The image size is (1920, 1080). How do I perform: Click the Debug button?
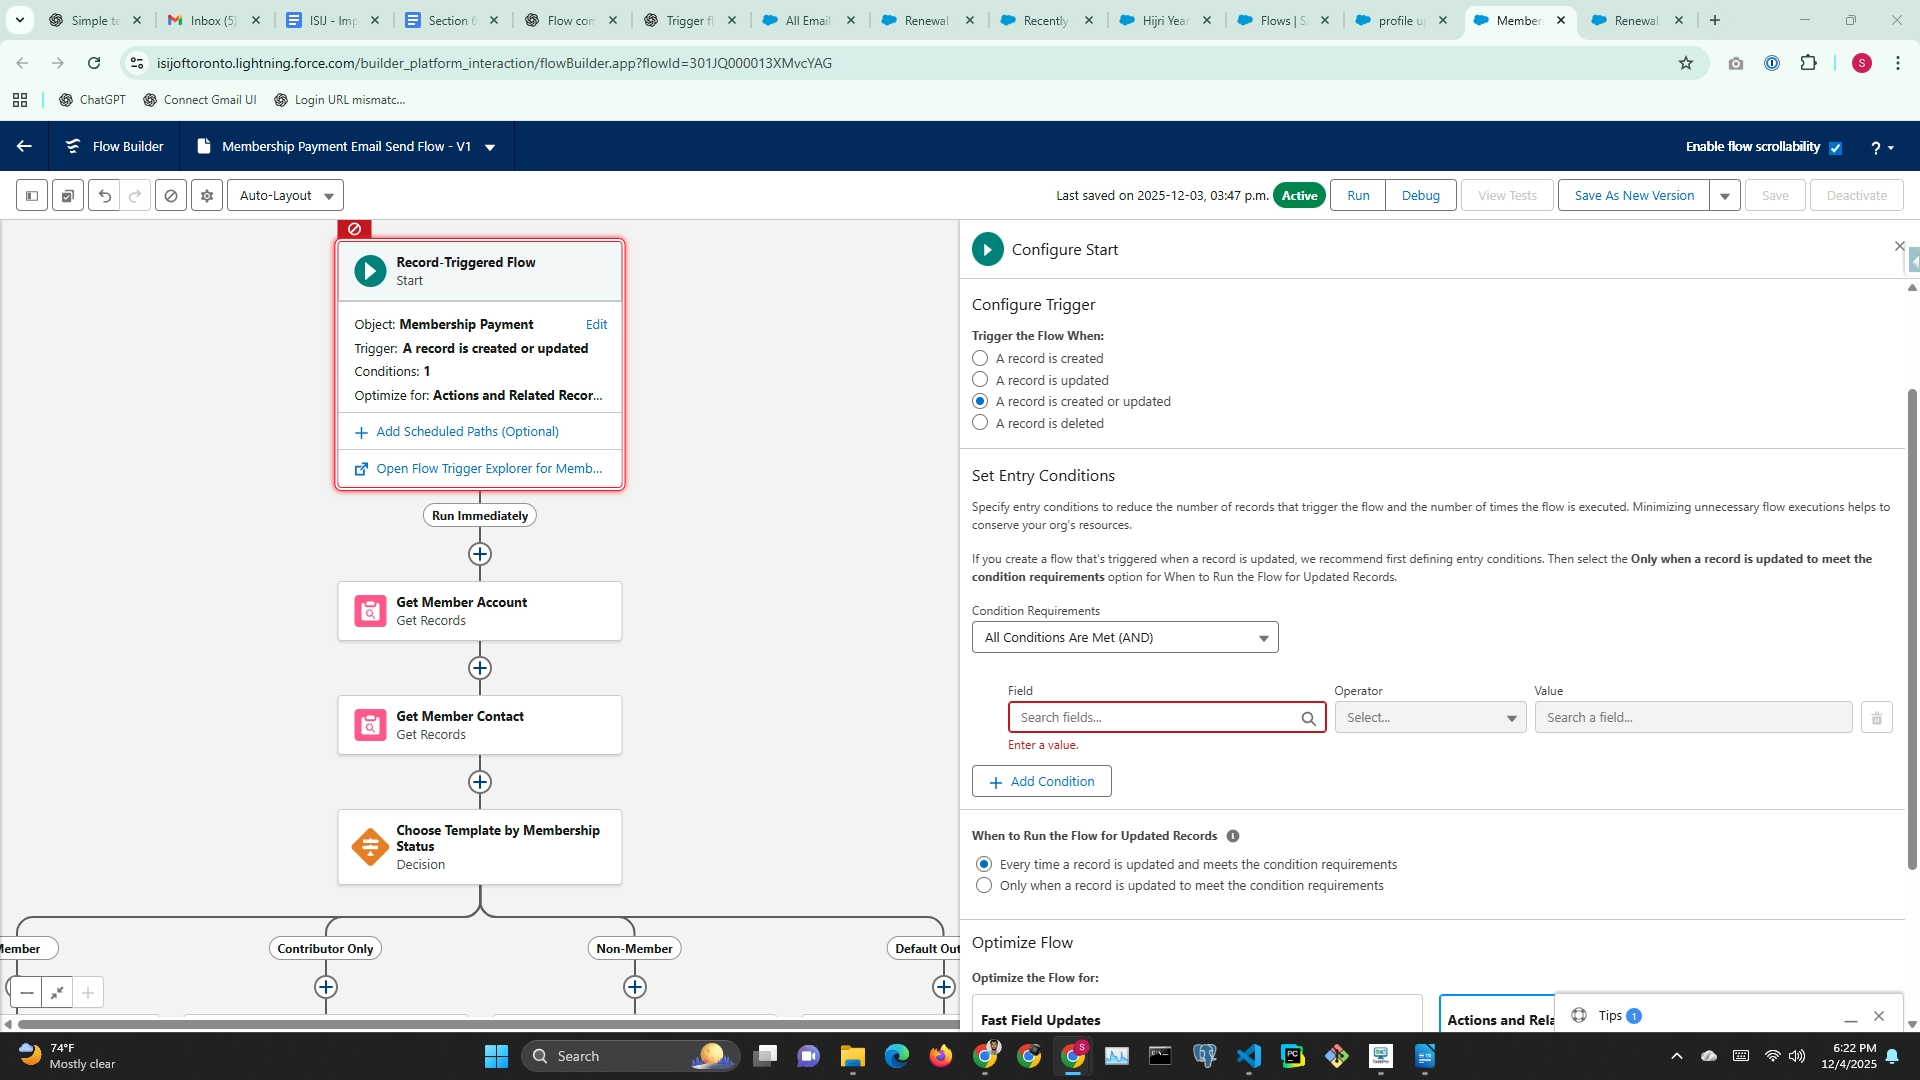[1420, 196]
